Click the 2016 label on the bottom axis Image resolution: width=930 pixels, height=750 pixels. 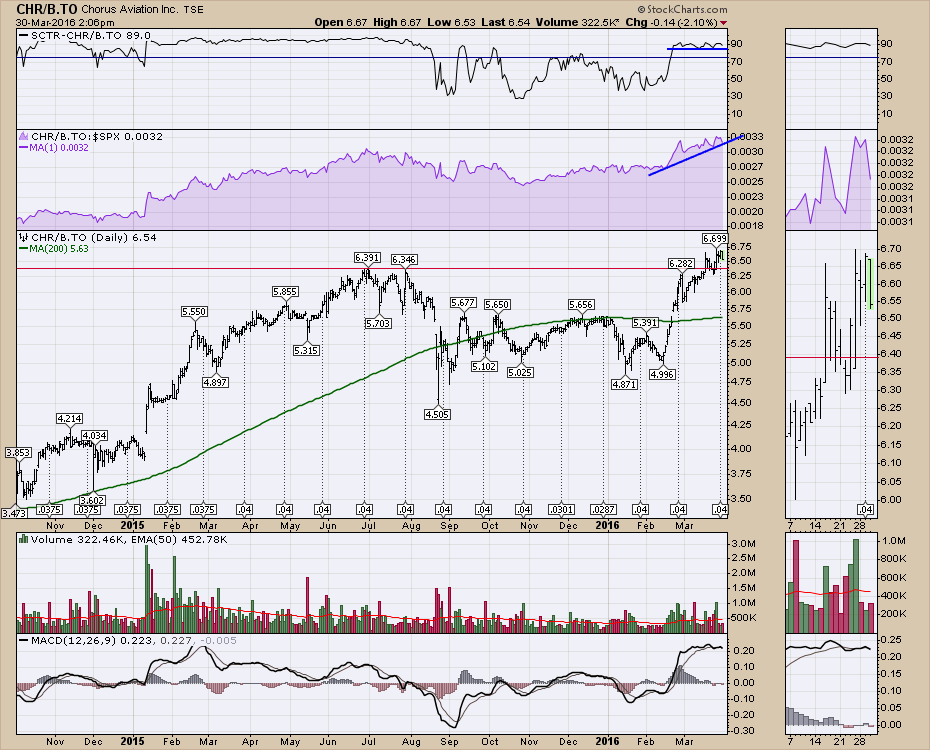coord(607,741)
